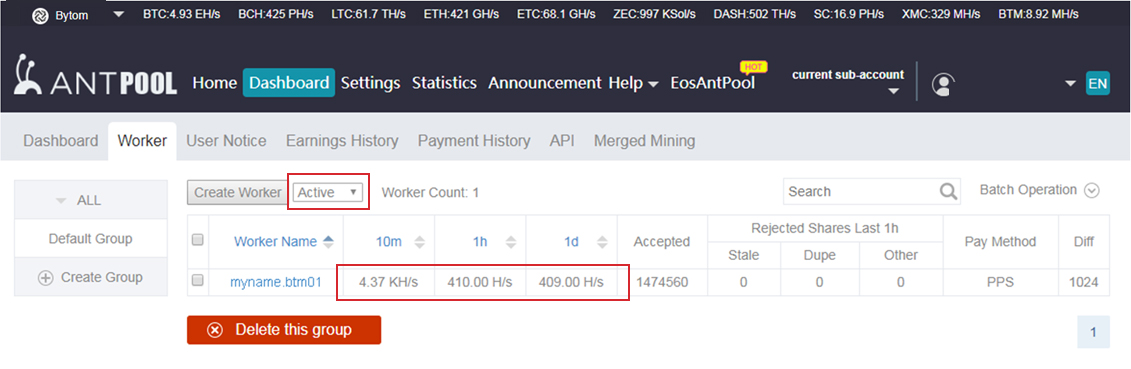Click the SC:16.9 PH/s ticker entry

click(848, 14)
